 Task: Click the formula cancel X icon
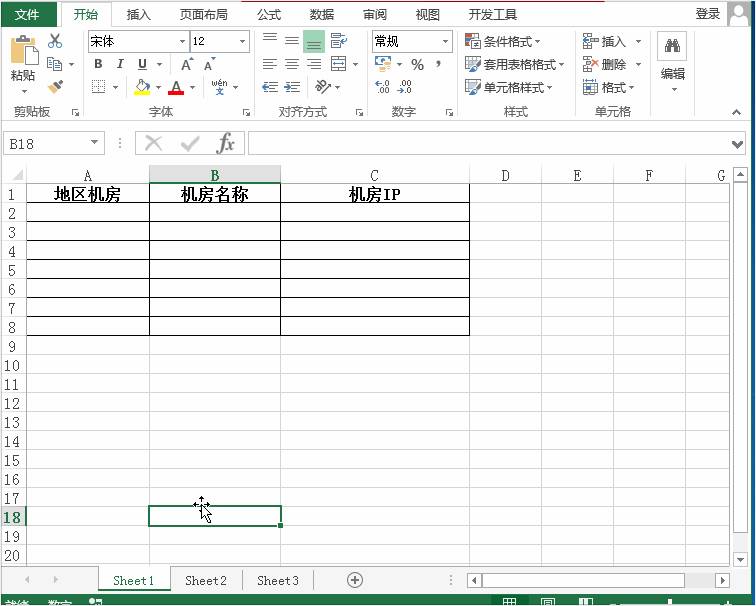tap(153, 143)
